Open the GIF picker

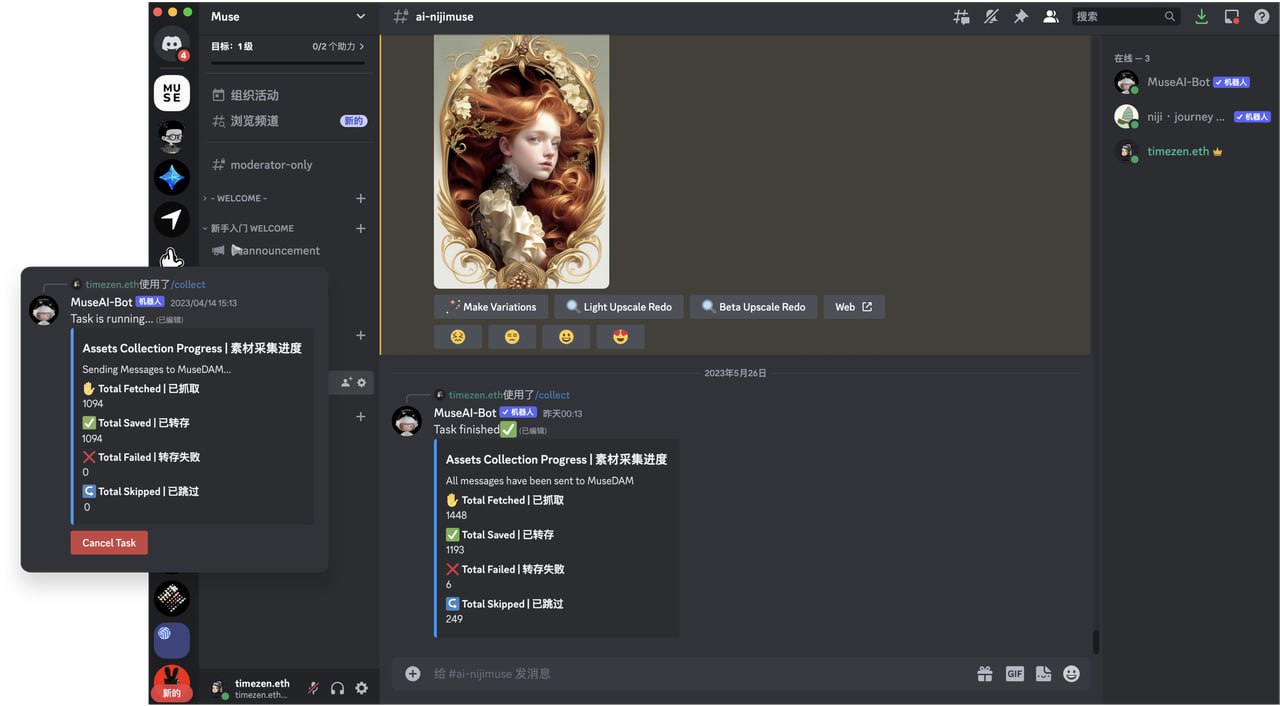pos(1014,674)
